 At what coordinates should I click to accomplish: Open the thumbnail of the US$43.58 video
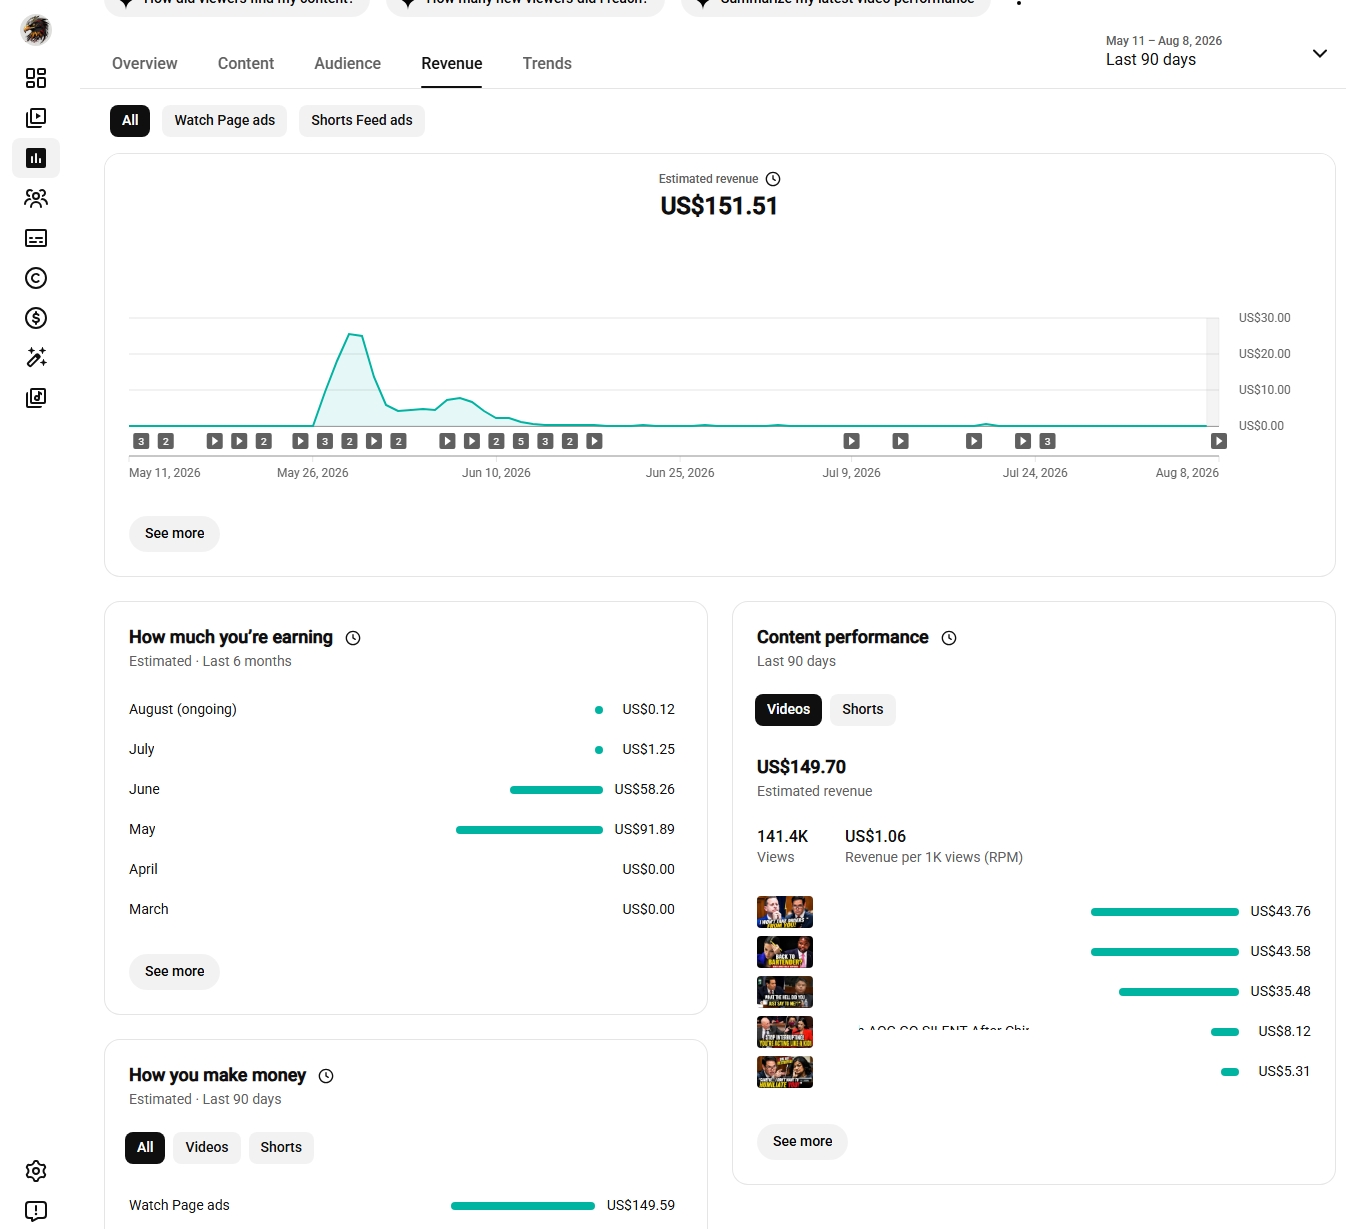click(x=785, y=952)
